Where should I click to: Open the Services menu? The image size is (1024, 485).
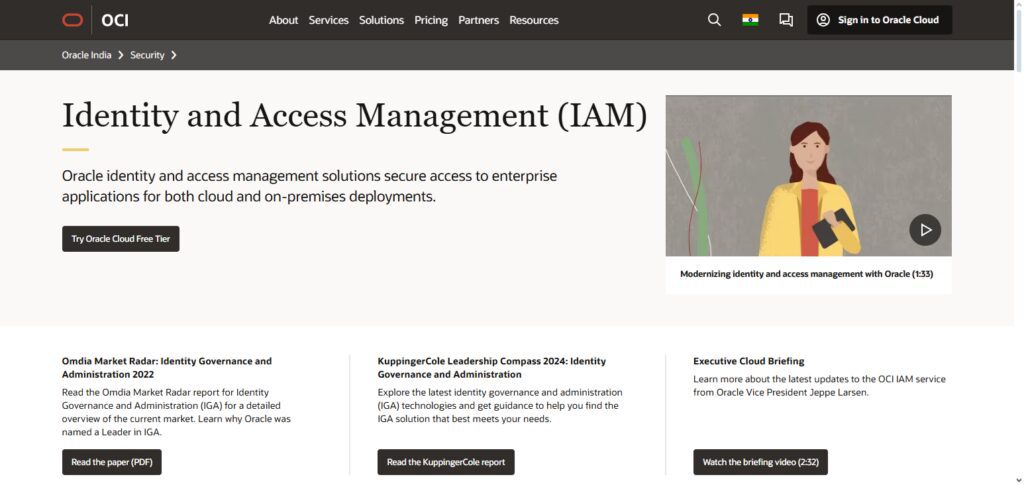328,20
